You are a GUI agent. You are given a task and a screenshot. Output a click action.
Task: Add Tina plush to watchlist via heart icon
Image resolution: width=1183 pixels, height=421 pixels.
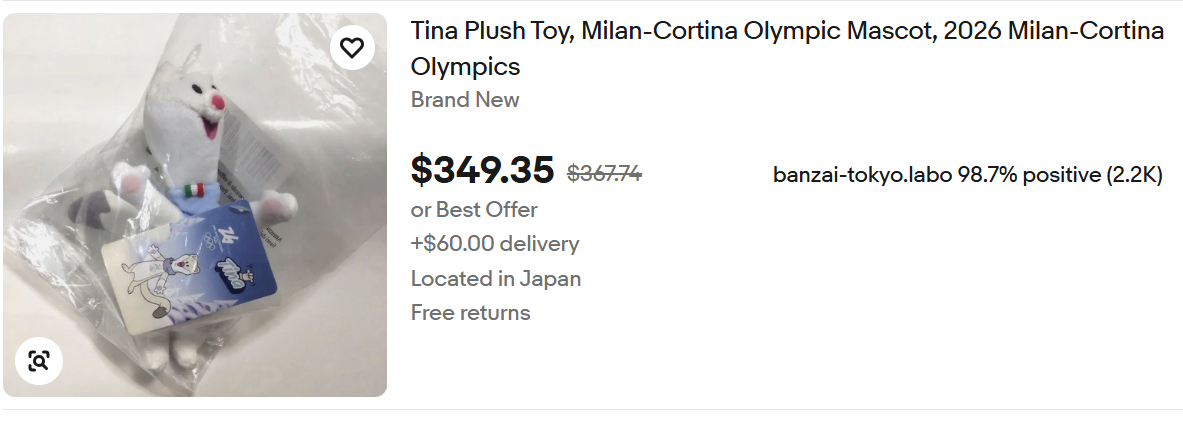point(351,47)
